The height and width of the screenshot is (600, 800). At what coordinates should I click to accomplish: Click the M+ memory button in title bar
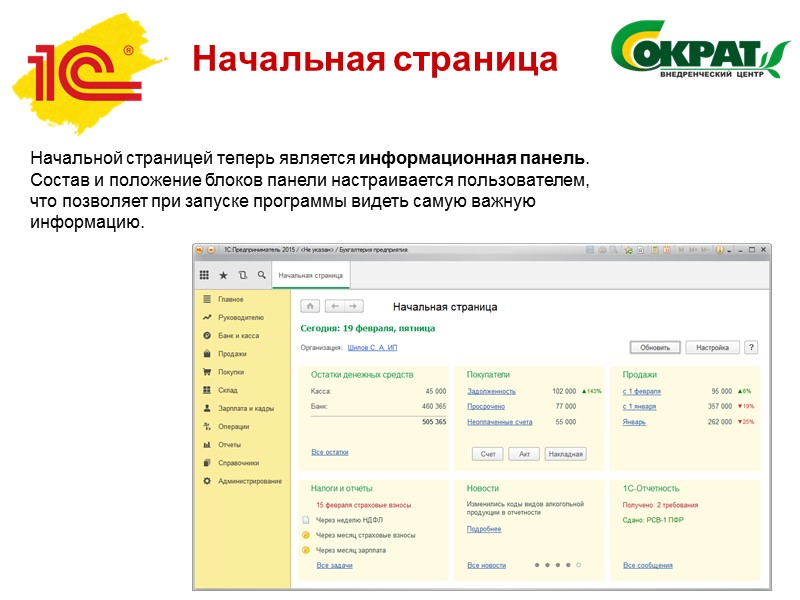pyautogui.click(x=693, y=250)
